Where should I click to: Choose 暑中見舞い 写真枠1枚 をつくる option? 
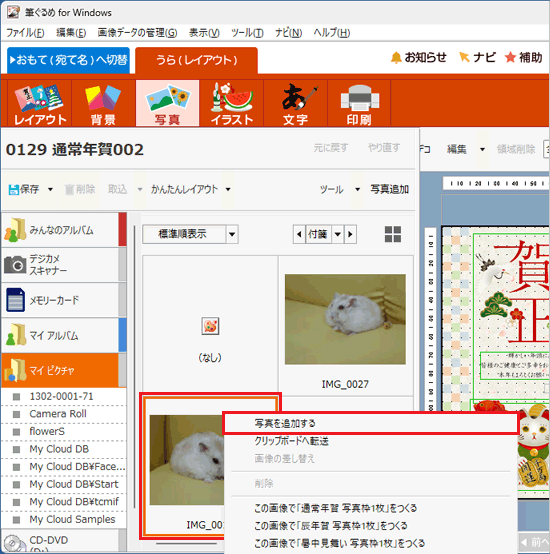click(x=371, y=543)
